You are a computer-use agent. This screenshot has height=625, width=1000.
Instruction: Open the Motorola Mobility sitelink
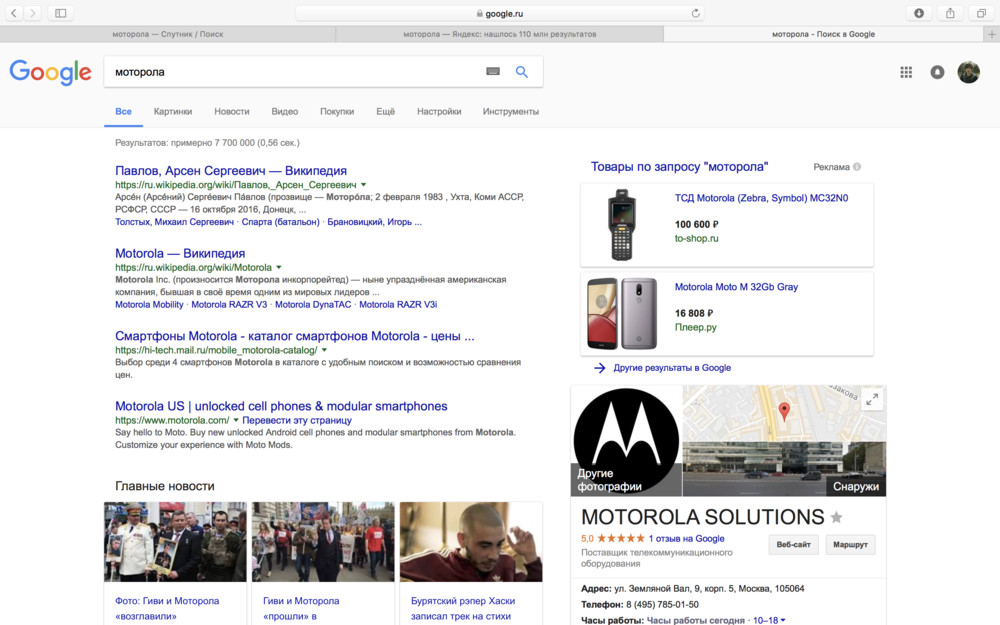pyautogui.click(x=149, y=305)
